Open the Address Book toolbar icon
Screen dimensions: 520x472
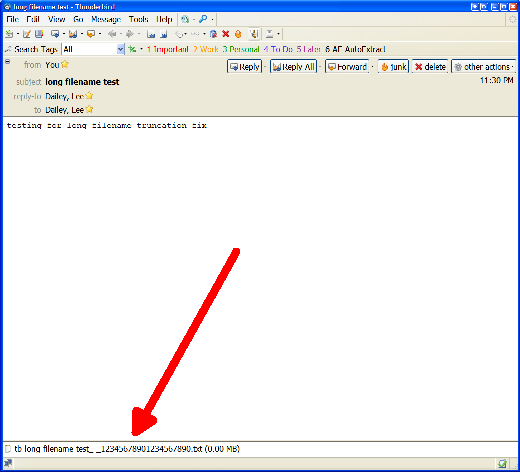point(39,34)
